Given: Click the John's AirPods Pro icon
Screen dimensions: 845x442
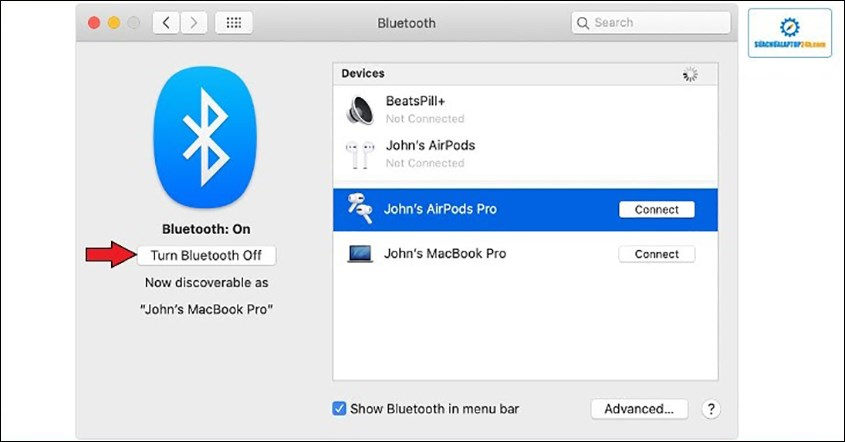Looking at the screenshot, I should pos(359,209).
